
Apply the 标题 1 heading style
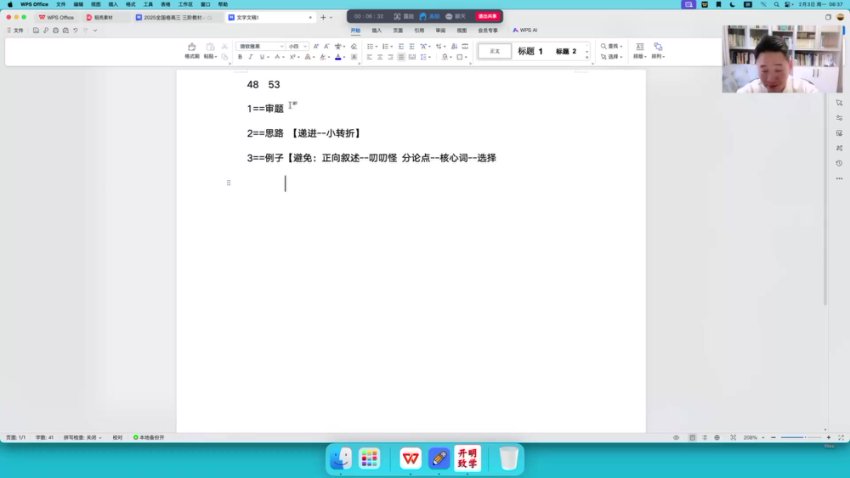click(x=530, y=51)
